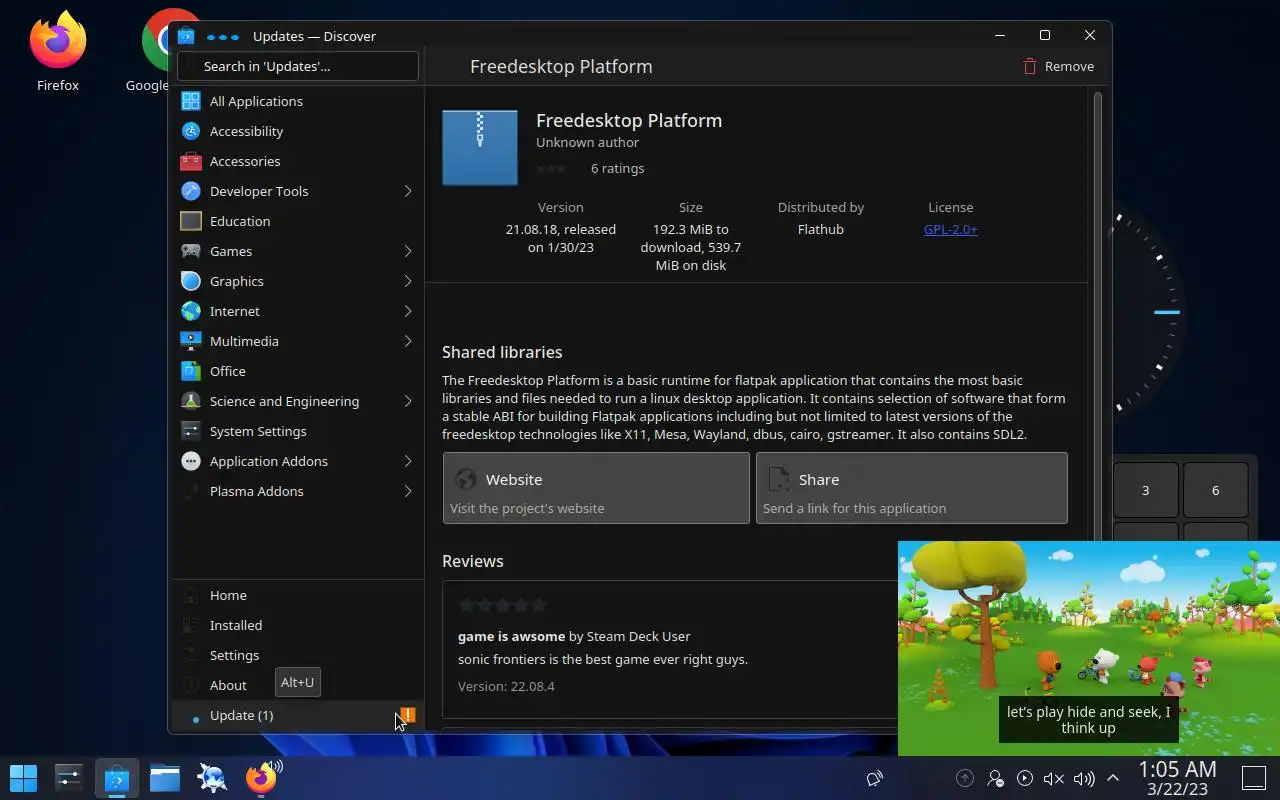
Task: Open the clock showing 1:05 AM
Action: coord(1177,778)
